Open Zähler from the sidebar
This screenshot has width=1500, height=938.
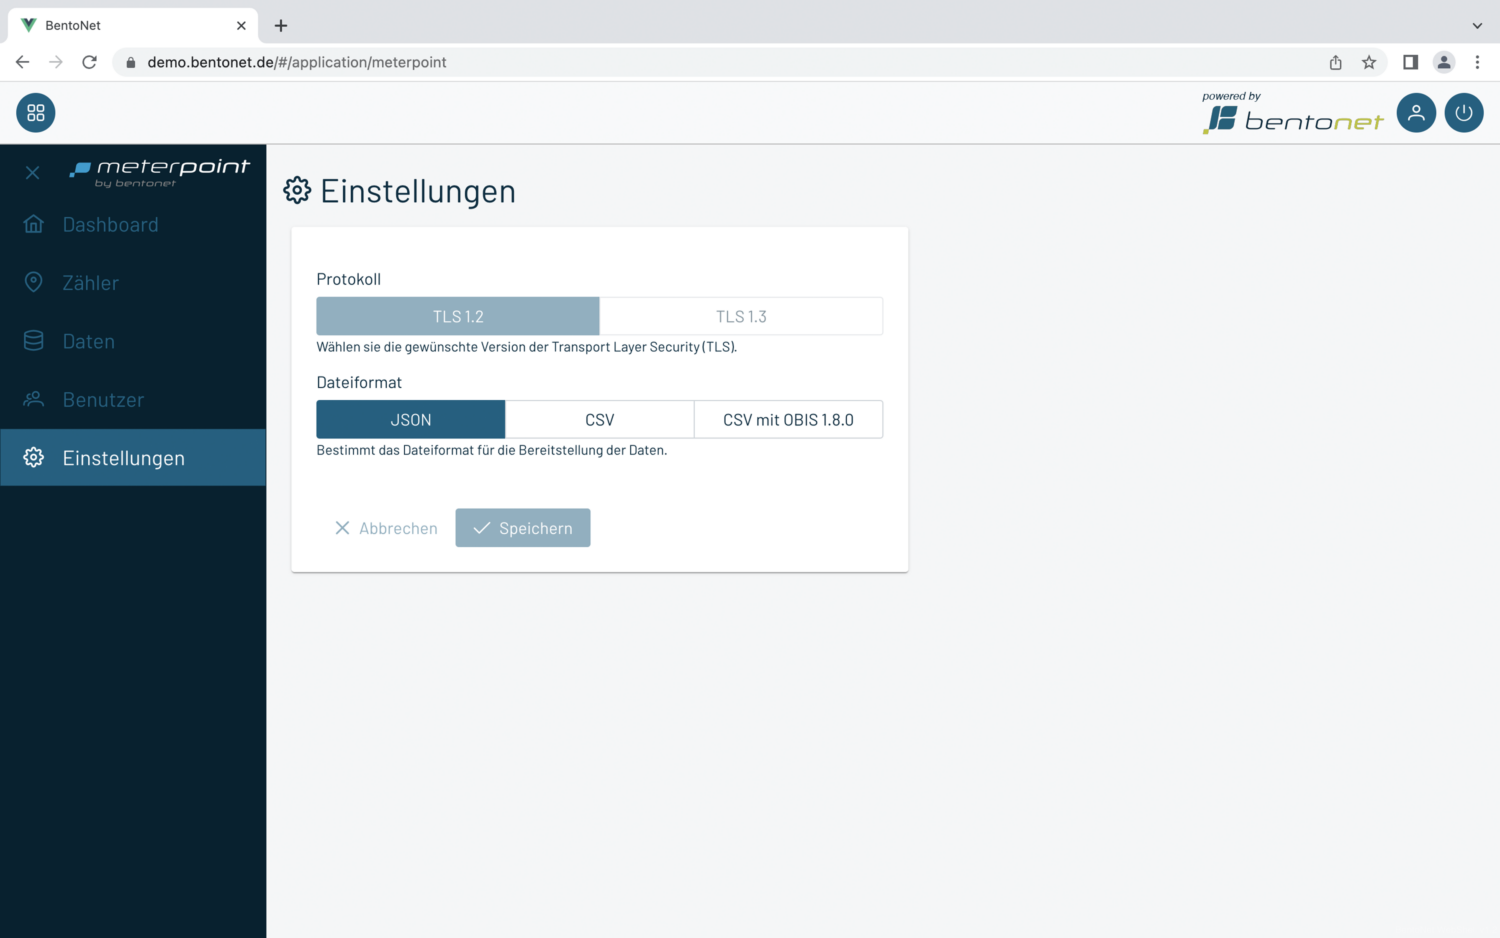[x=133, y=283]
